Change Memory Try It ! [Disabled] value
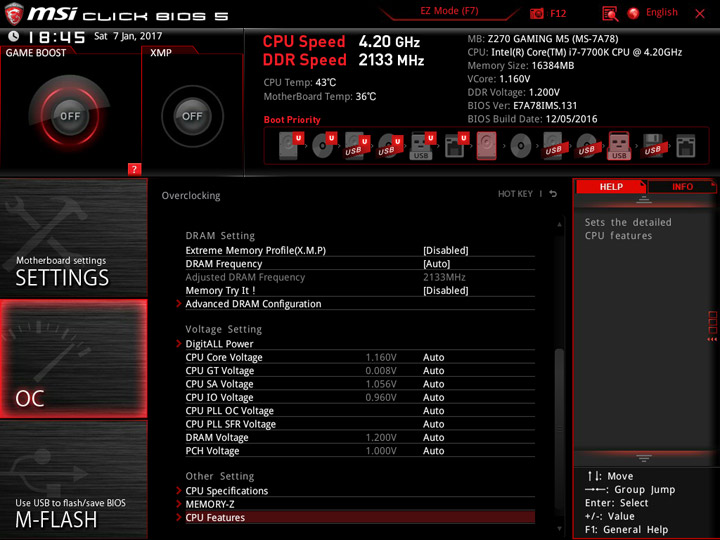 click(445, 291)
